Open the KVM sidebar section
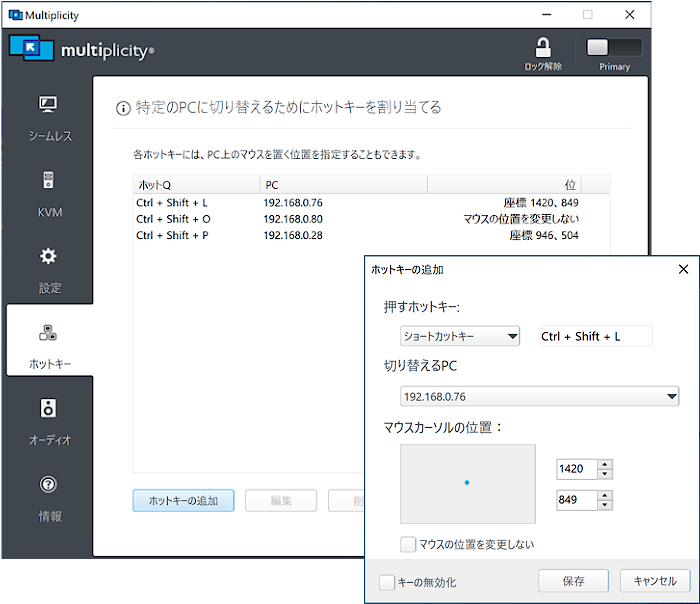This screenshot has height=604, width=700. pos(48,195)
